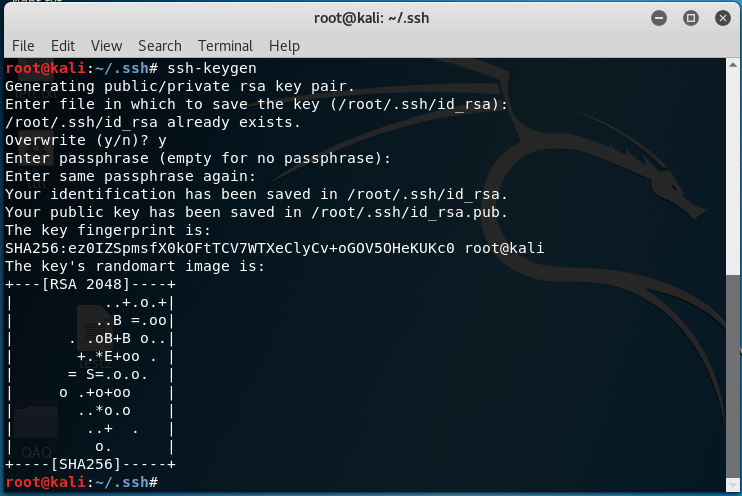
Task: Click the SHA256 fingerprint string line
Action: click(x=274, y=248)
